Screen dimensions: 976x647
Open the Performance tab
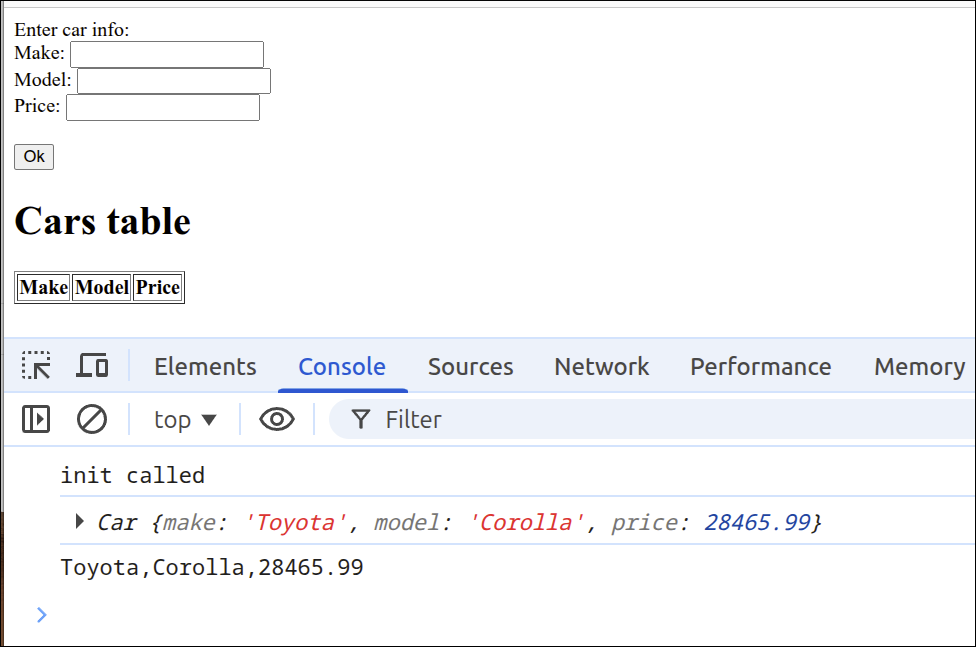pyautogui.click(x=760, y=367)
